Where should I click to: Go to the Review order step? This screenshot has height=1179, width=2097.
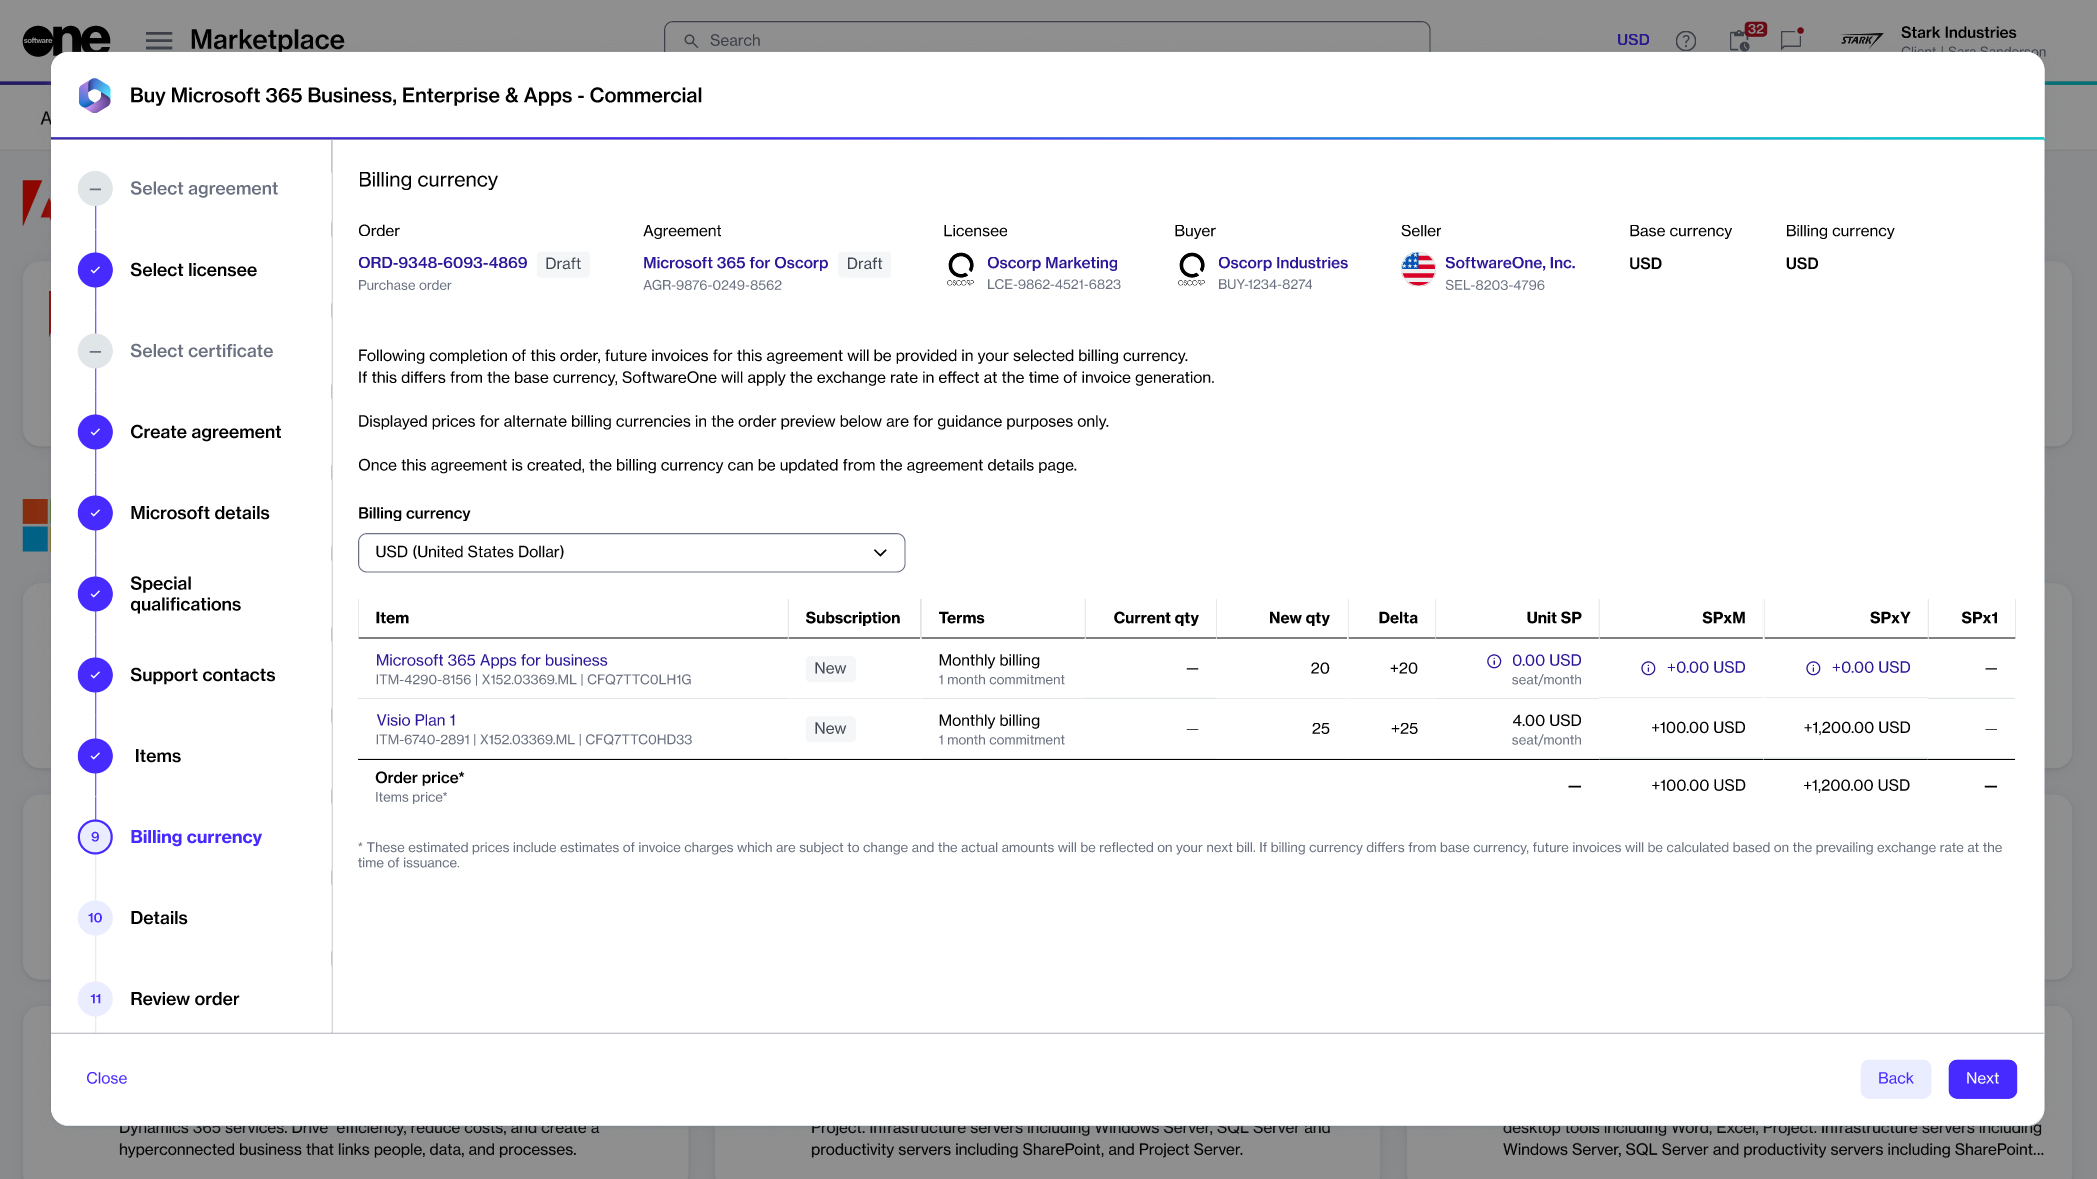pos(184,999)
